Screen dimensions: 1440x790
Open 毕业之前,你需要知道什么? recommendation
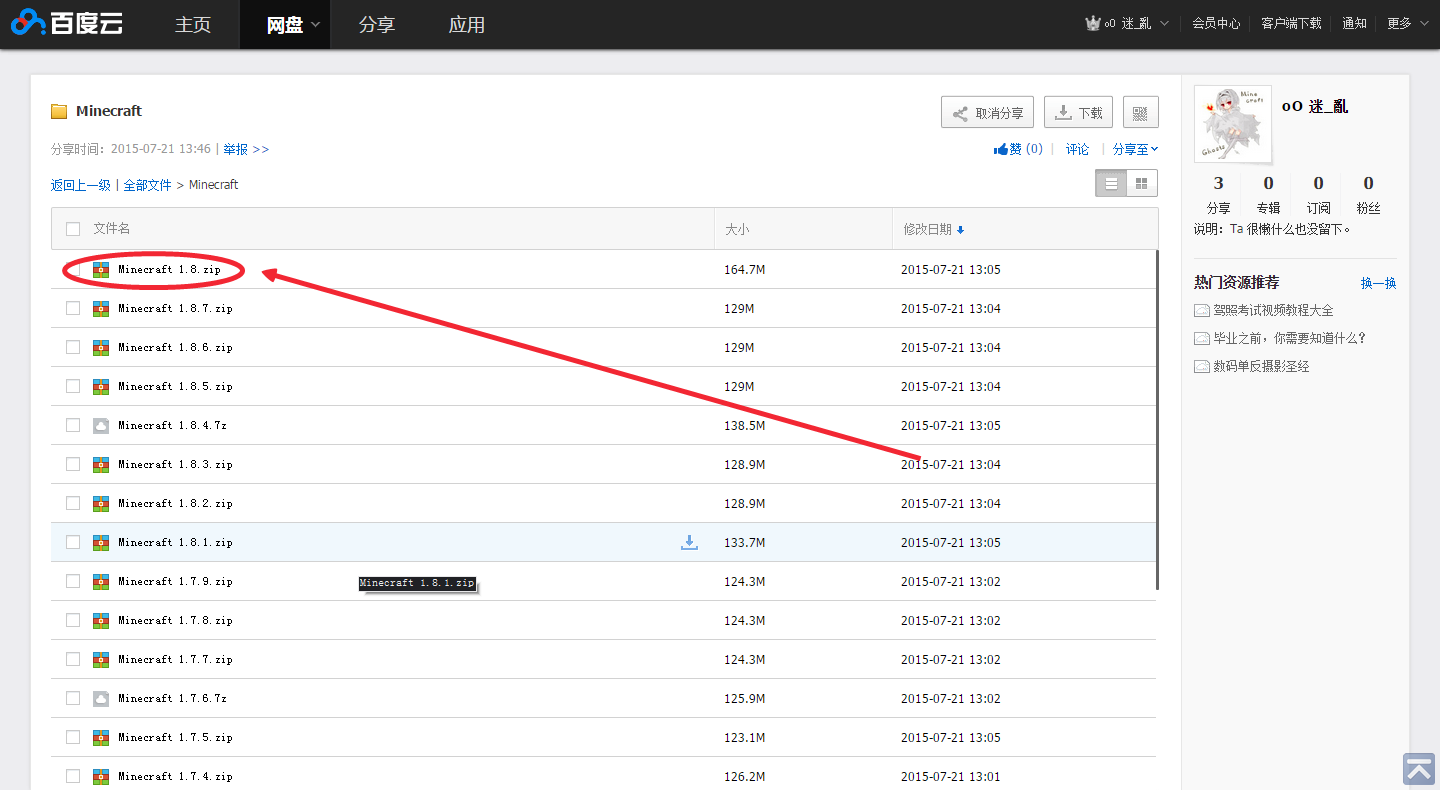pos(1289,339)
